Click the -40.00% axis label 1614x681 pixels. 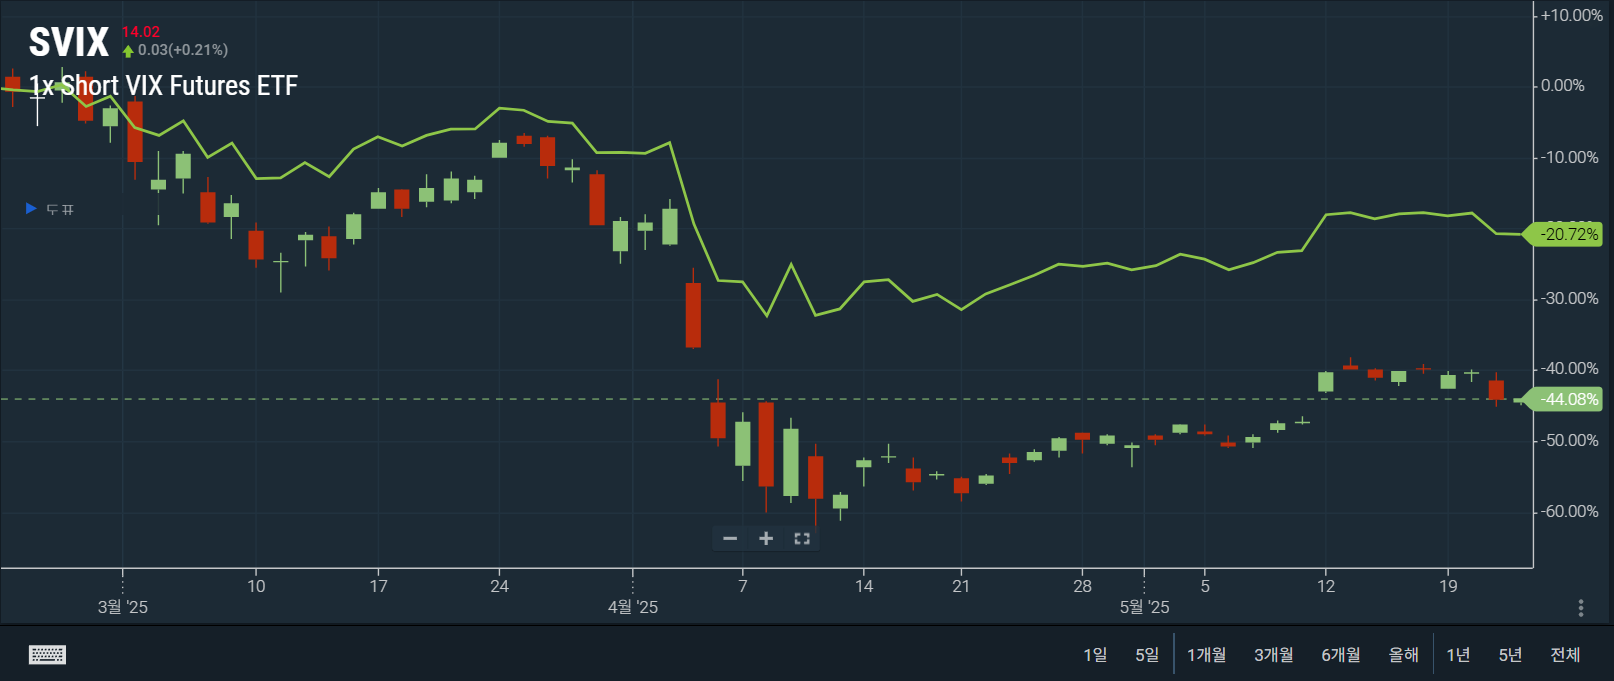click(x=1569, y=368)
